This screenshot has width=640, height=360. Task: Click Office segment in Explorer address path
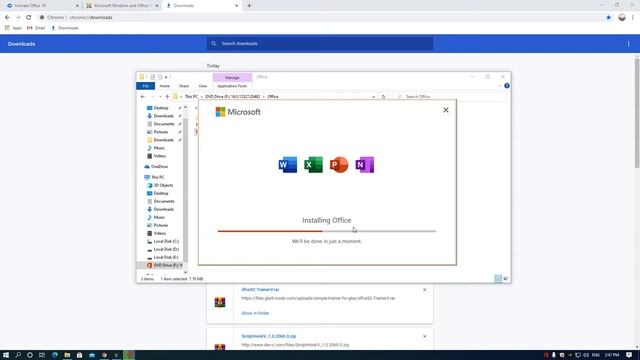pyautogui.click(x=273, y=97)
